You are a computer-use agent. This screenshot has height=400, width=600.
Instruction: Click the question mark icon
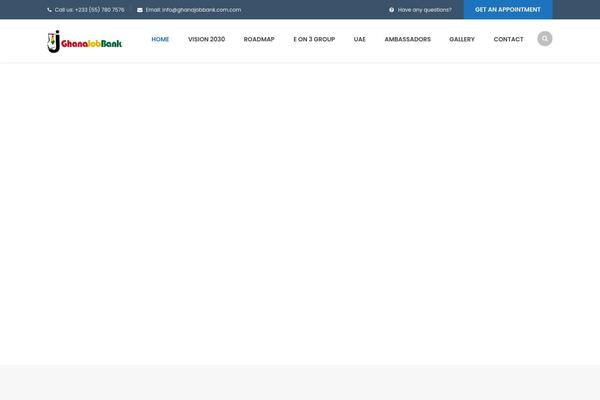[x=391, y=10]
